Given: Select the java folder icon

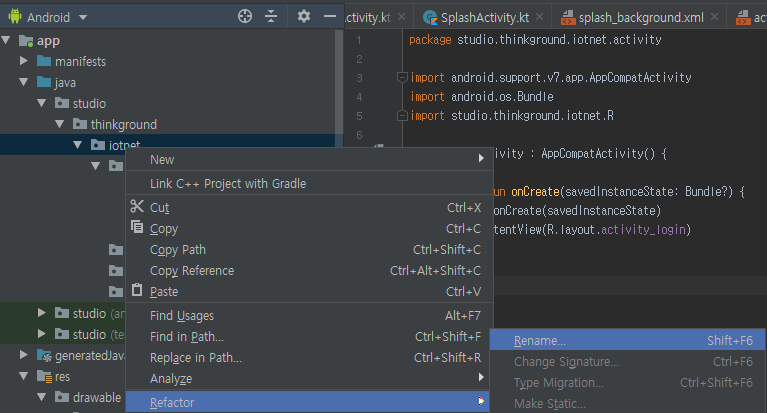Looking at the screenshot, I should click(44, 82).
